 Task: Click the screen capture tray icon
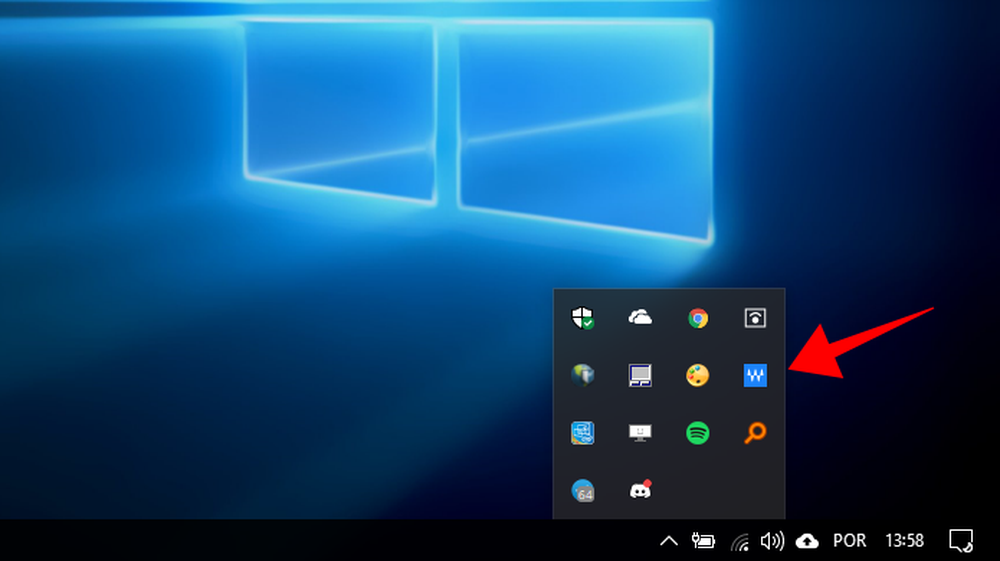755,317
